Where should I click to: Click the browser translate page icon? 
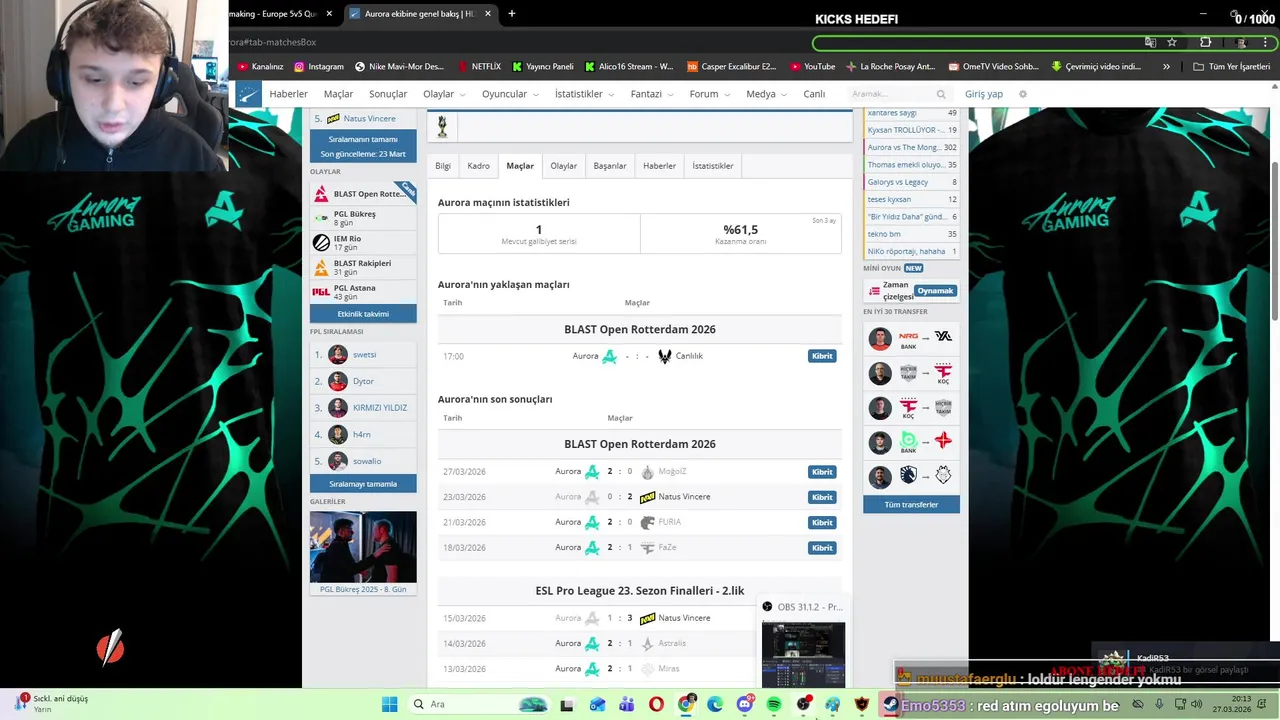tap(1150, 42)
